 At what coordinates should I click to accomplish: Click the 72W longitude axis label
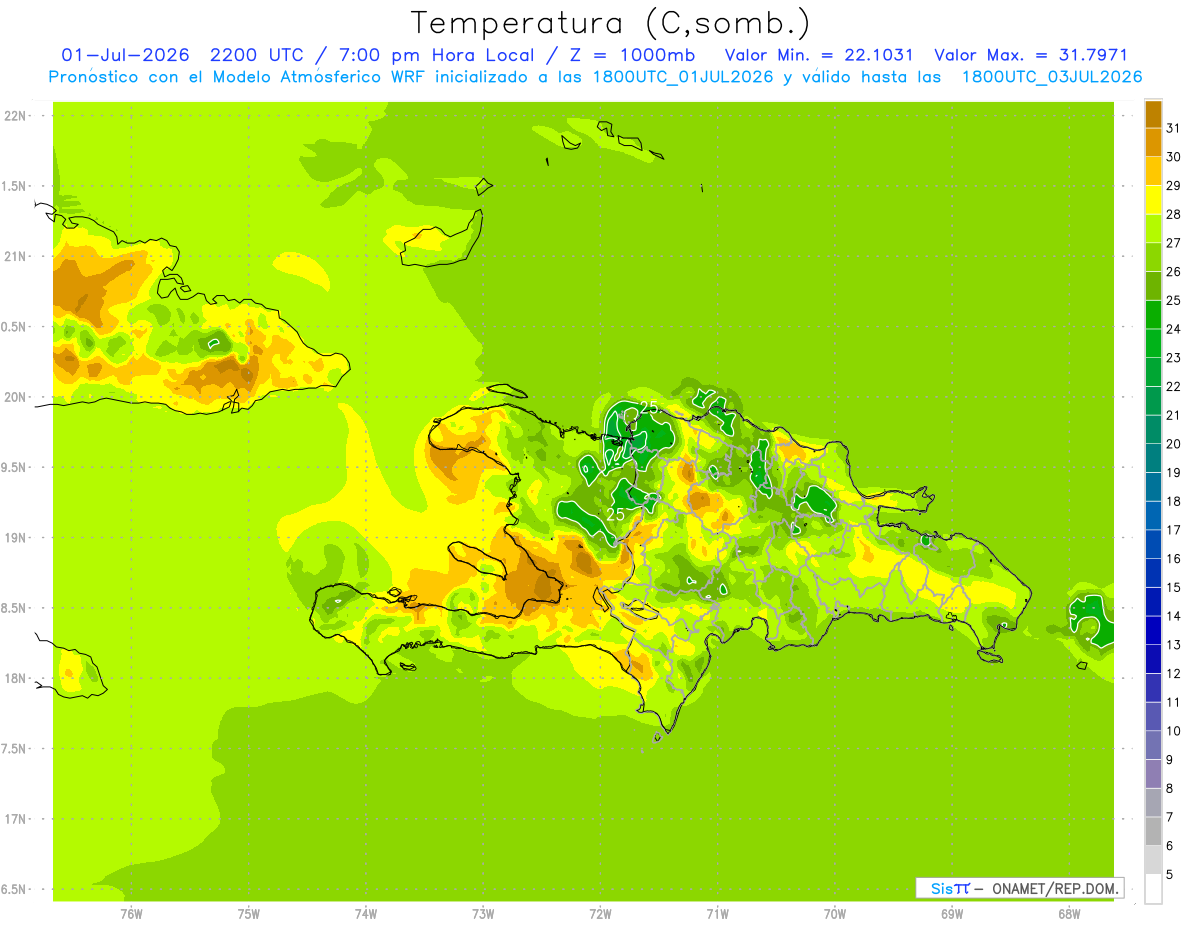[600, 913]
